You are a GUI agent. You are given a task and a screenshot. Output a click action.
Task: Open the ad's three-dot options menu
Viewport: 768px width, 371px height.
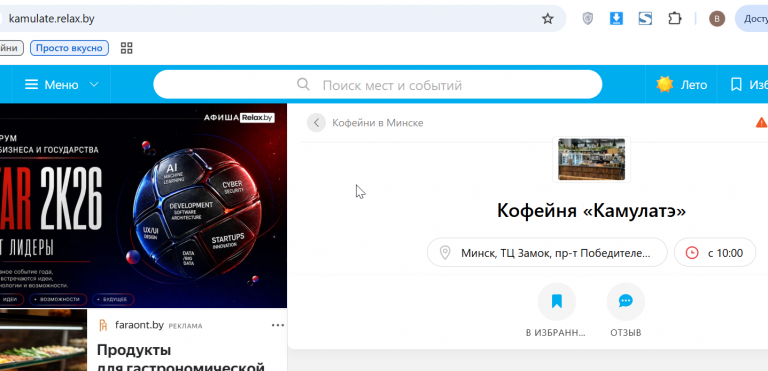click(278, 325)
